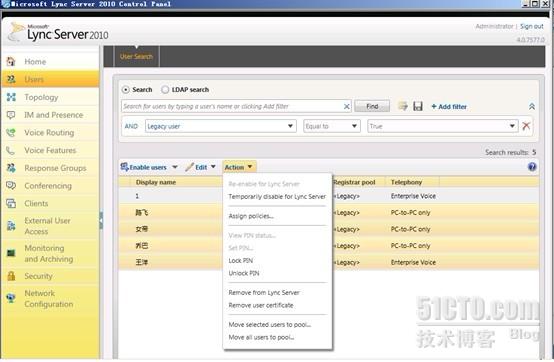
Task: Choose Unlock PIN menu entry
Action: [x=244, y=273]
